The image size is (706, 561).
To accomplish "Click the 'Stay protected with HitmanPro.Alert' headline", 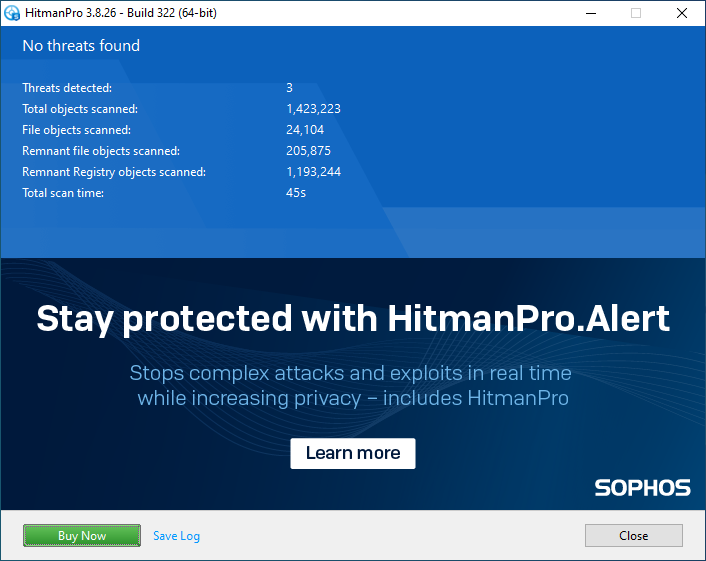I will [353, 319].
